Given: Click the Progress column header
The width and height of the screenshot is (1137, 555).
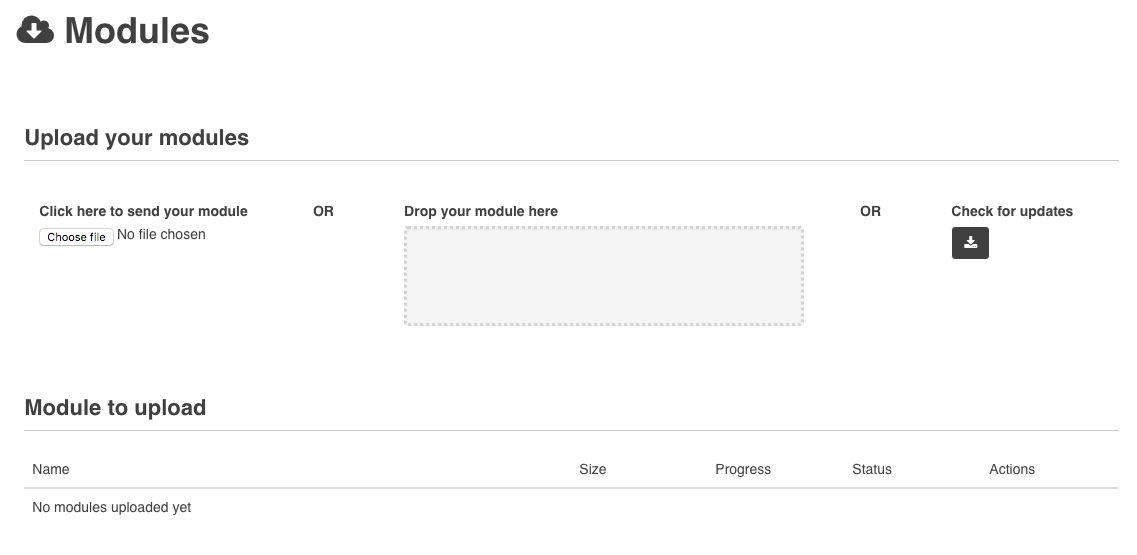Looking at the screenshot, I should coord(743,469).
